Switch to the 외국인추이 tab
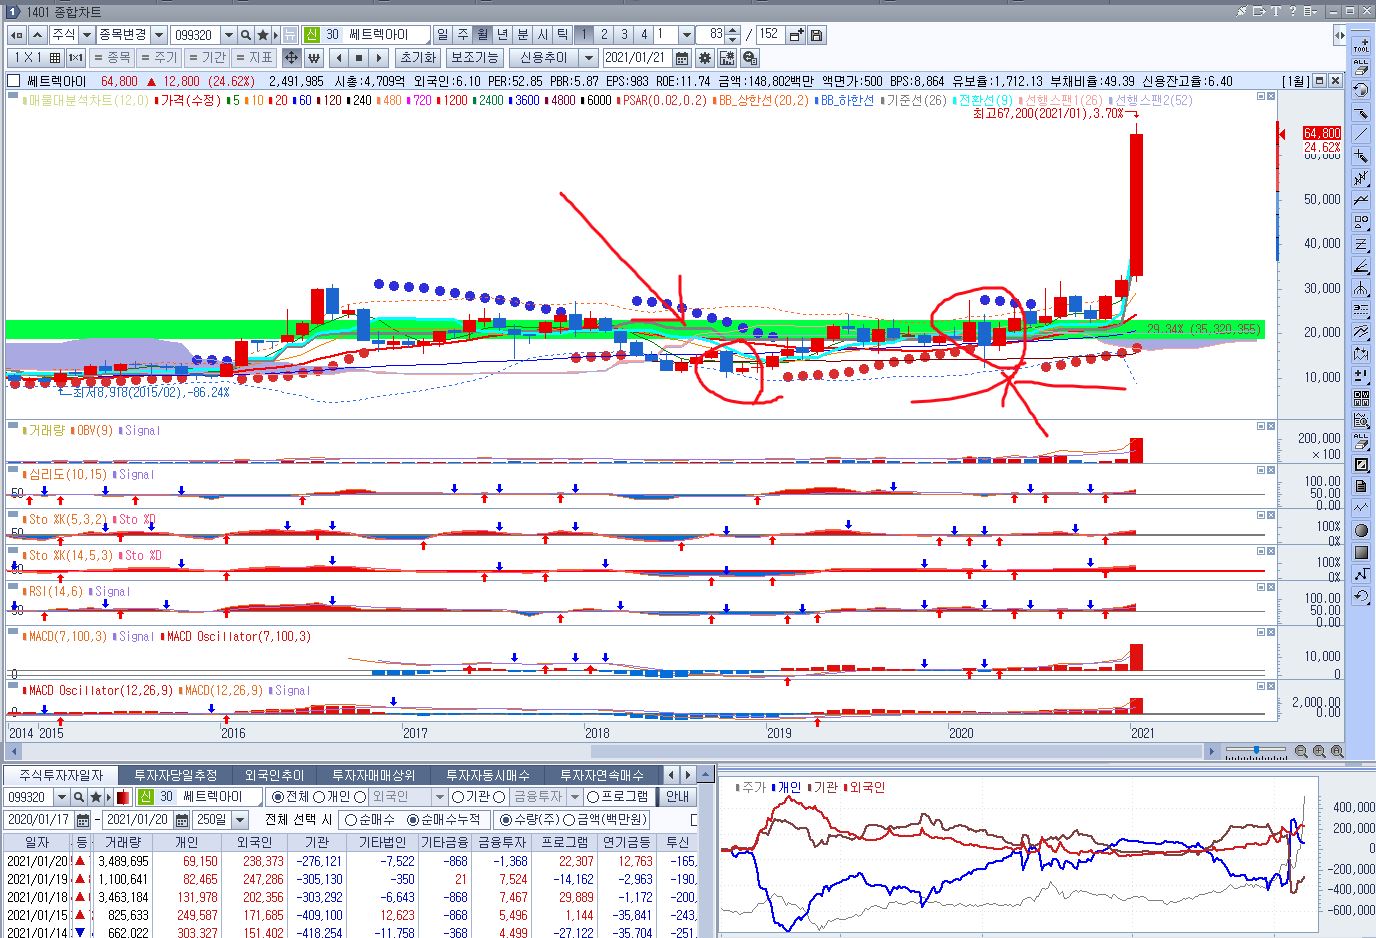Viewport: 1376px width, 938px height. coord(273,775)
